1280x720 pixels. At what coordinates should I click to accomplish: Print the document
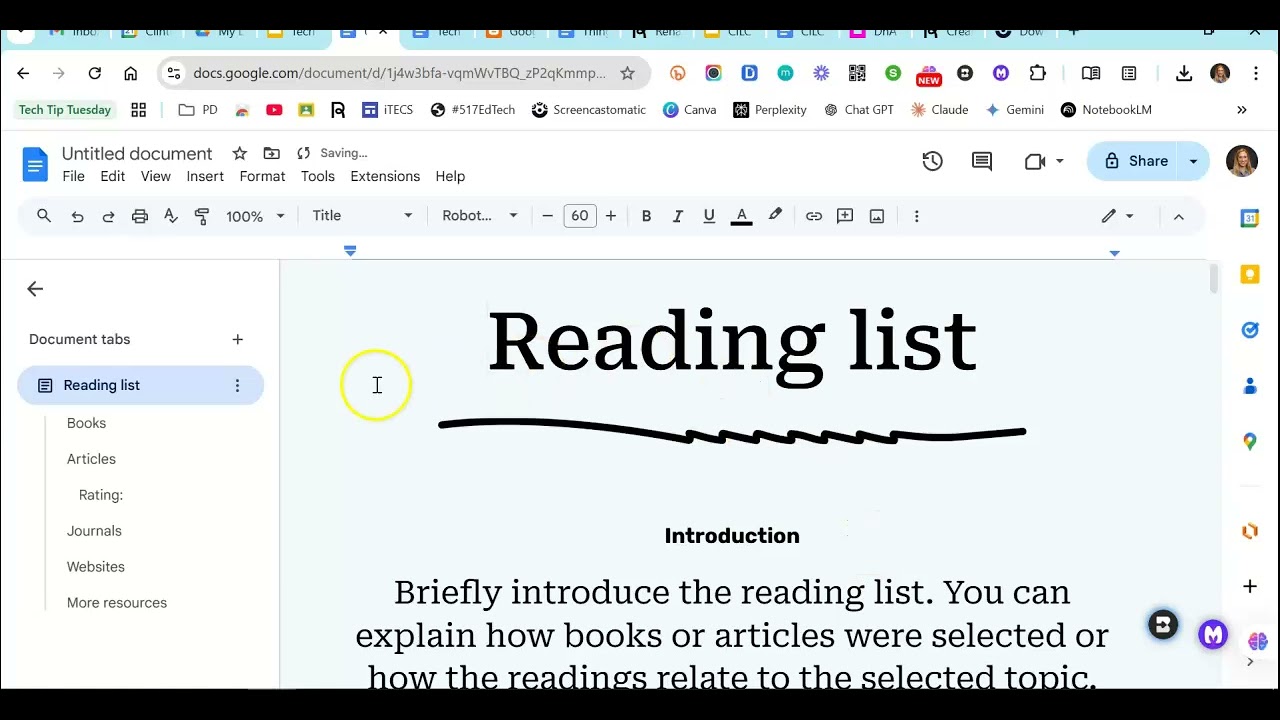[140, 216]
